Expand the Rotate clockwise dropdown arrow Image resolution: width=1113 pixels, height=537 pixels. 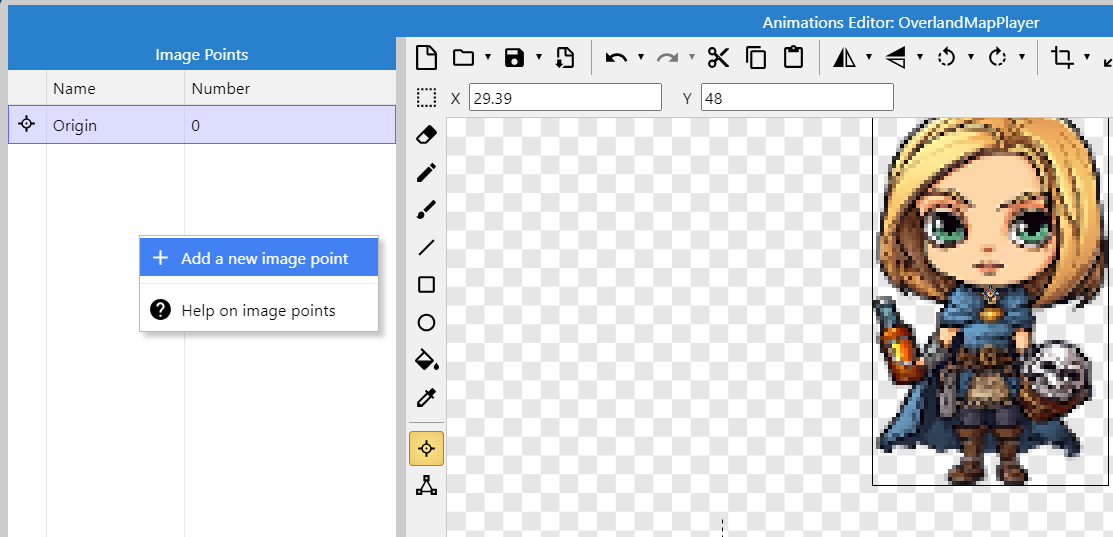click(x=1022, y=57)
